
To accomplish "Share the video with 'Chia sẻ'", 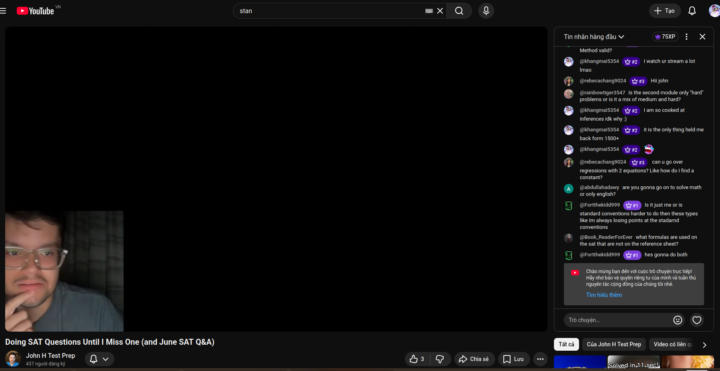I will (474, 359).
